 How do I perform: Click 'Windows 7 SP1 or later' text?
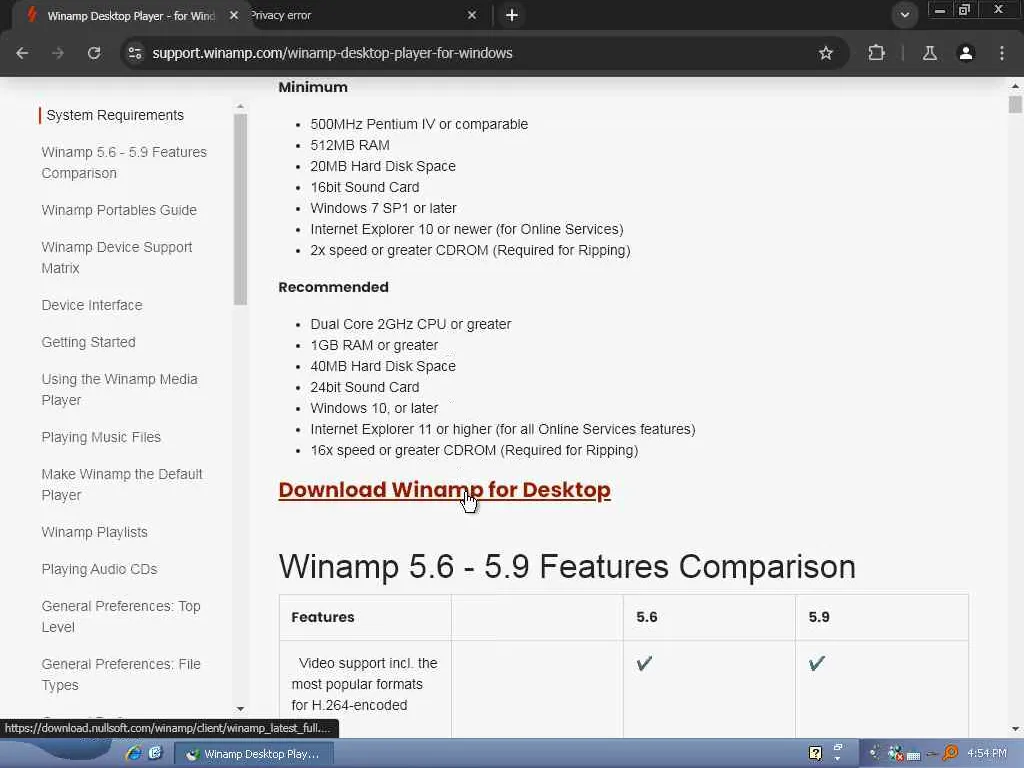click(x=383, y=208)
